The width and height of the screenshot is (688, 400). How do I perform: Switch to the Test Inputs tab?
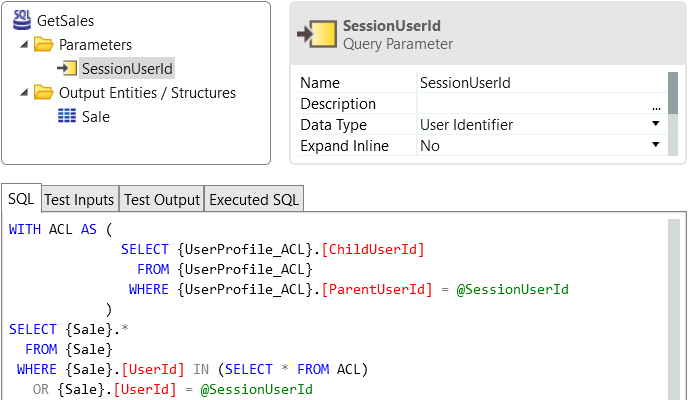point(79,200)
